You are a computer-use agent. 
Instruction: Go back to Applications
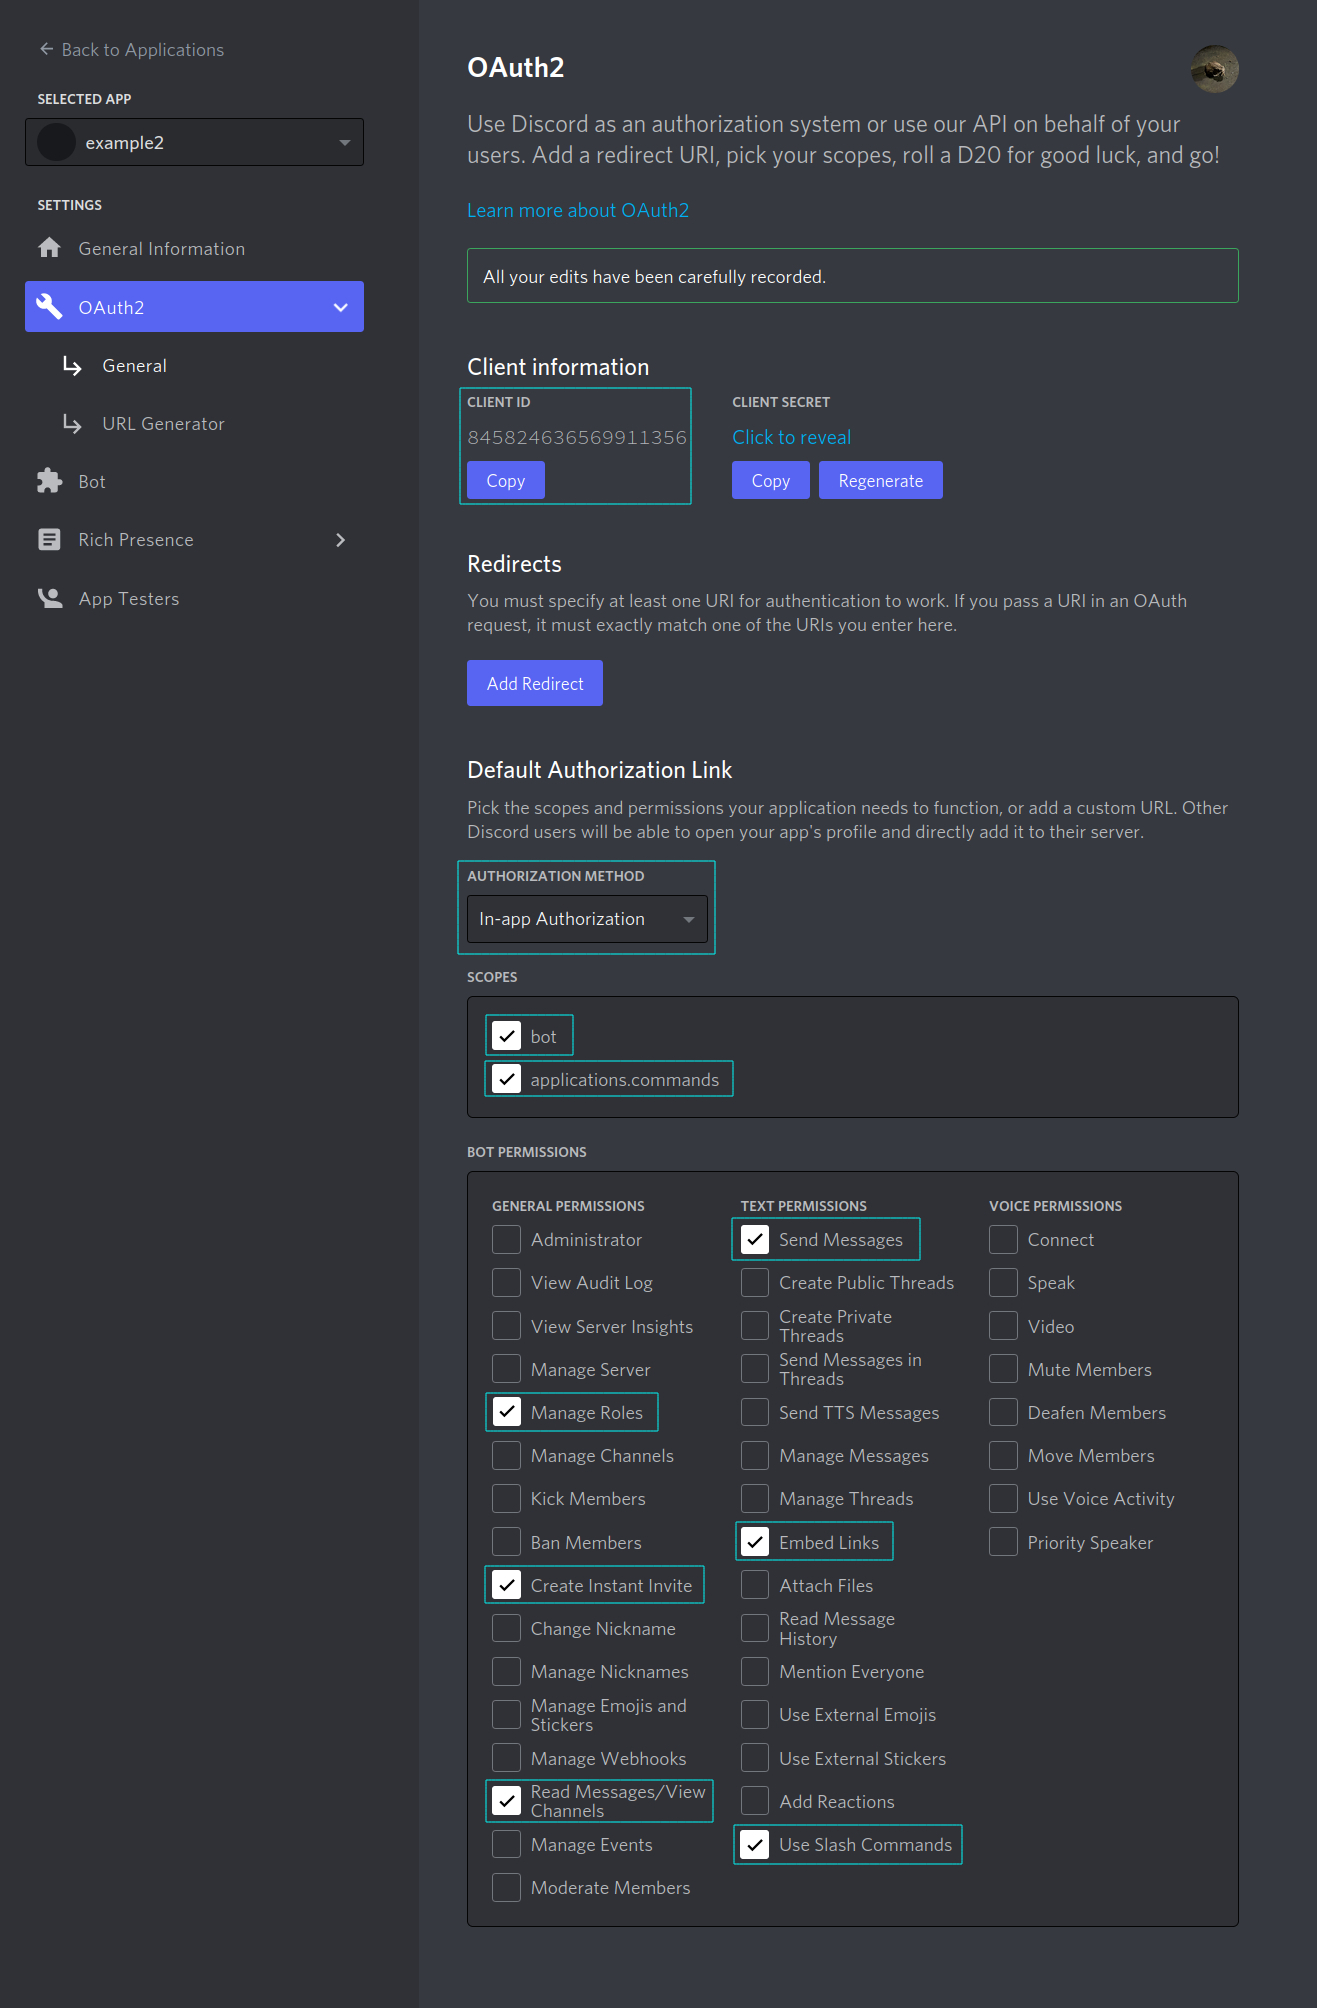pyautogui.click(x=131, y=49)
